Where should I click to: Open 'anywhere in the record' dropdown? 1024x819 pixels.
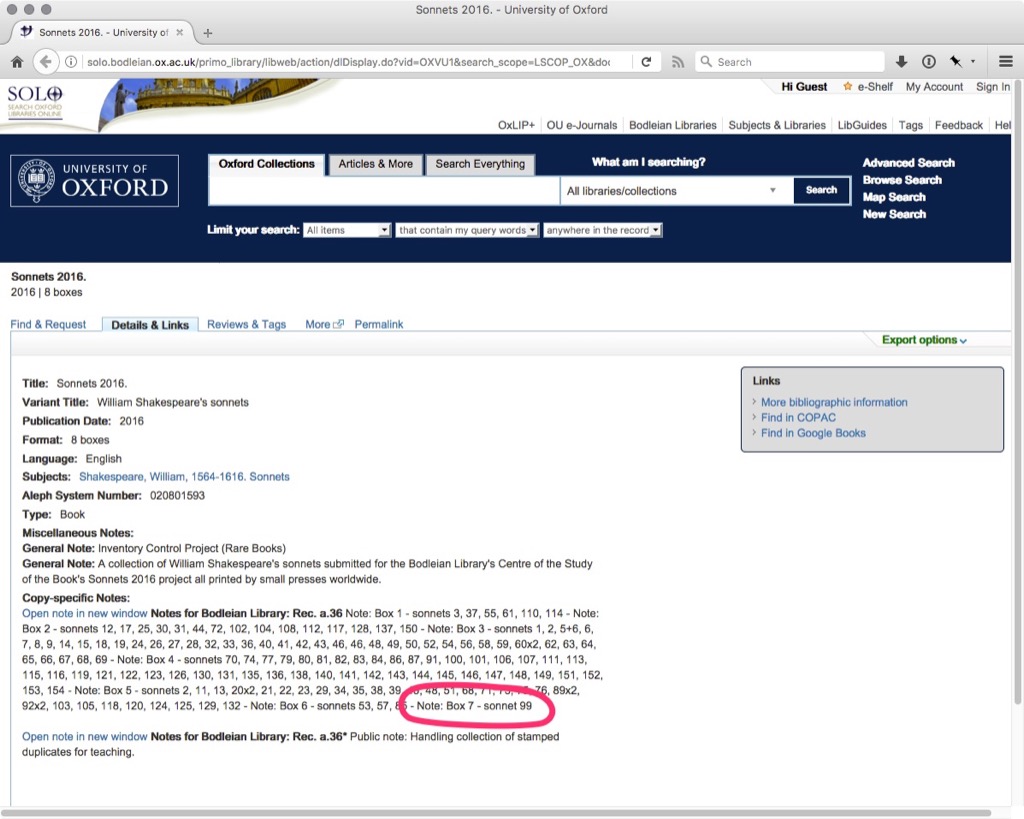[603, 230]
